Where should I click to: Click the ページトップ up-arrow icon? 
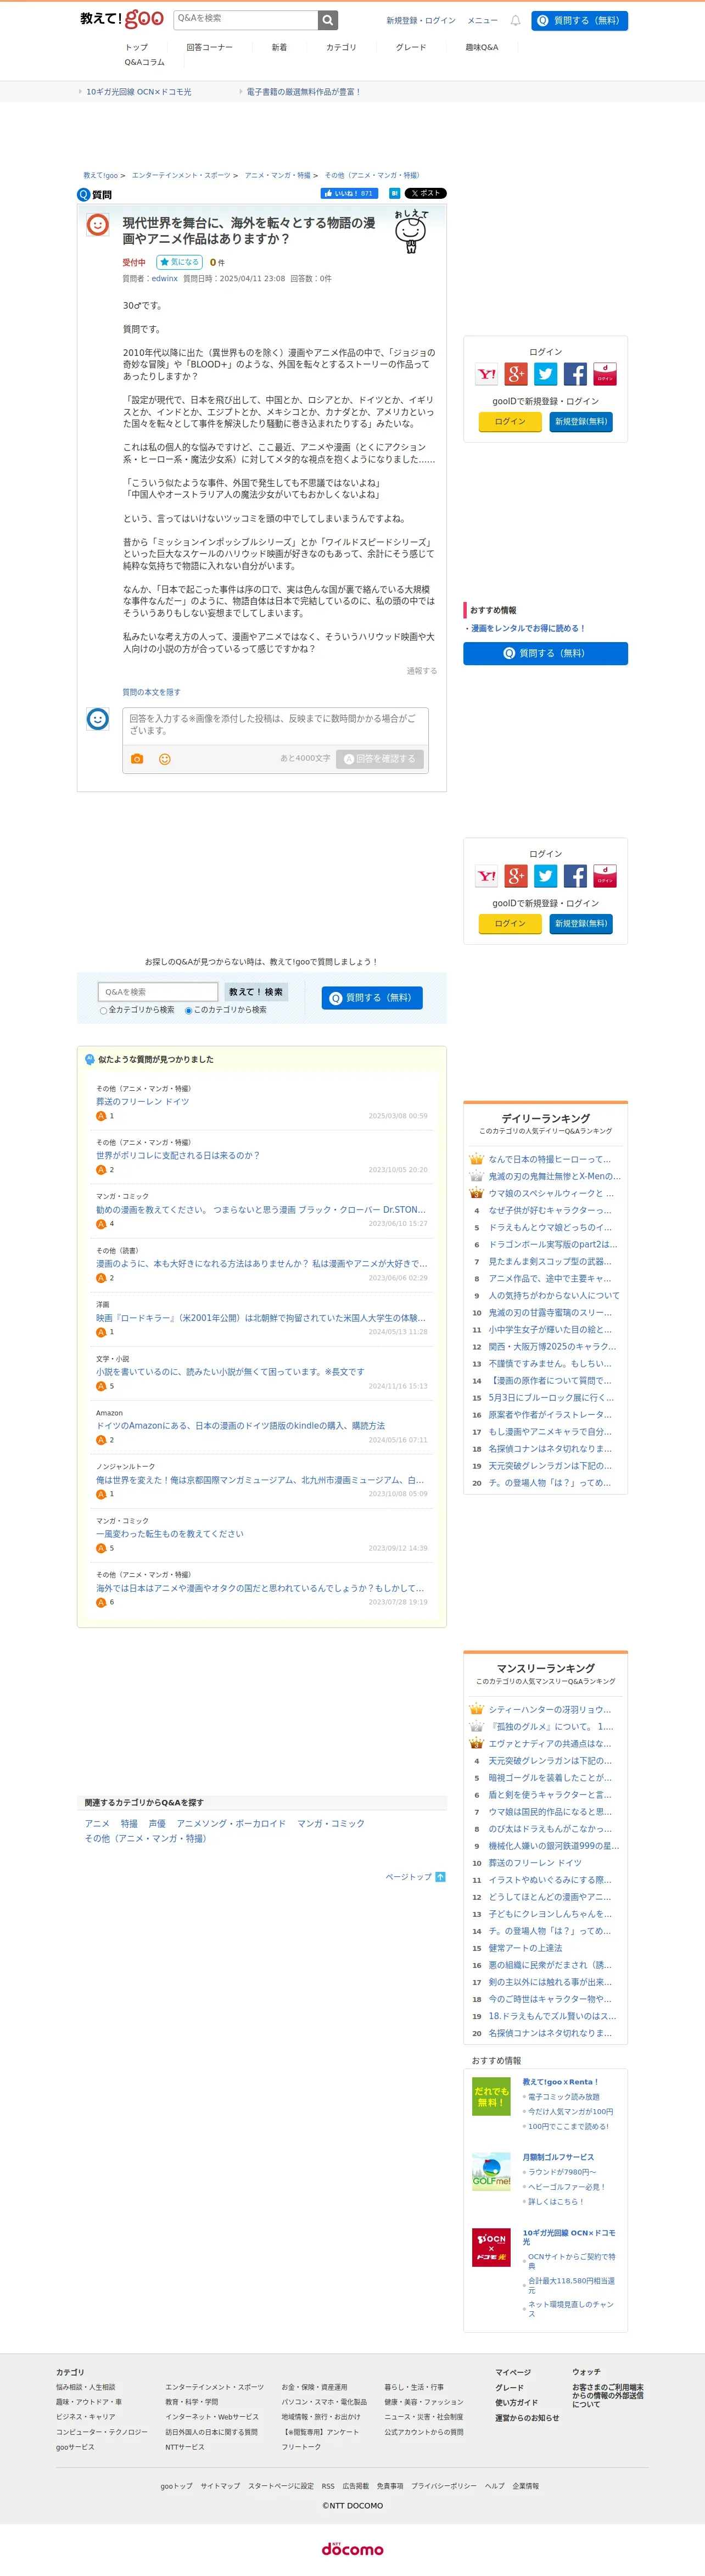[440, 1877]
